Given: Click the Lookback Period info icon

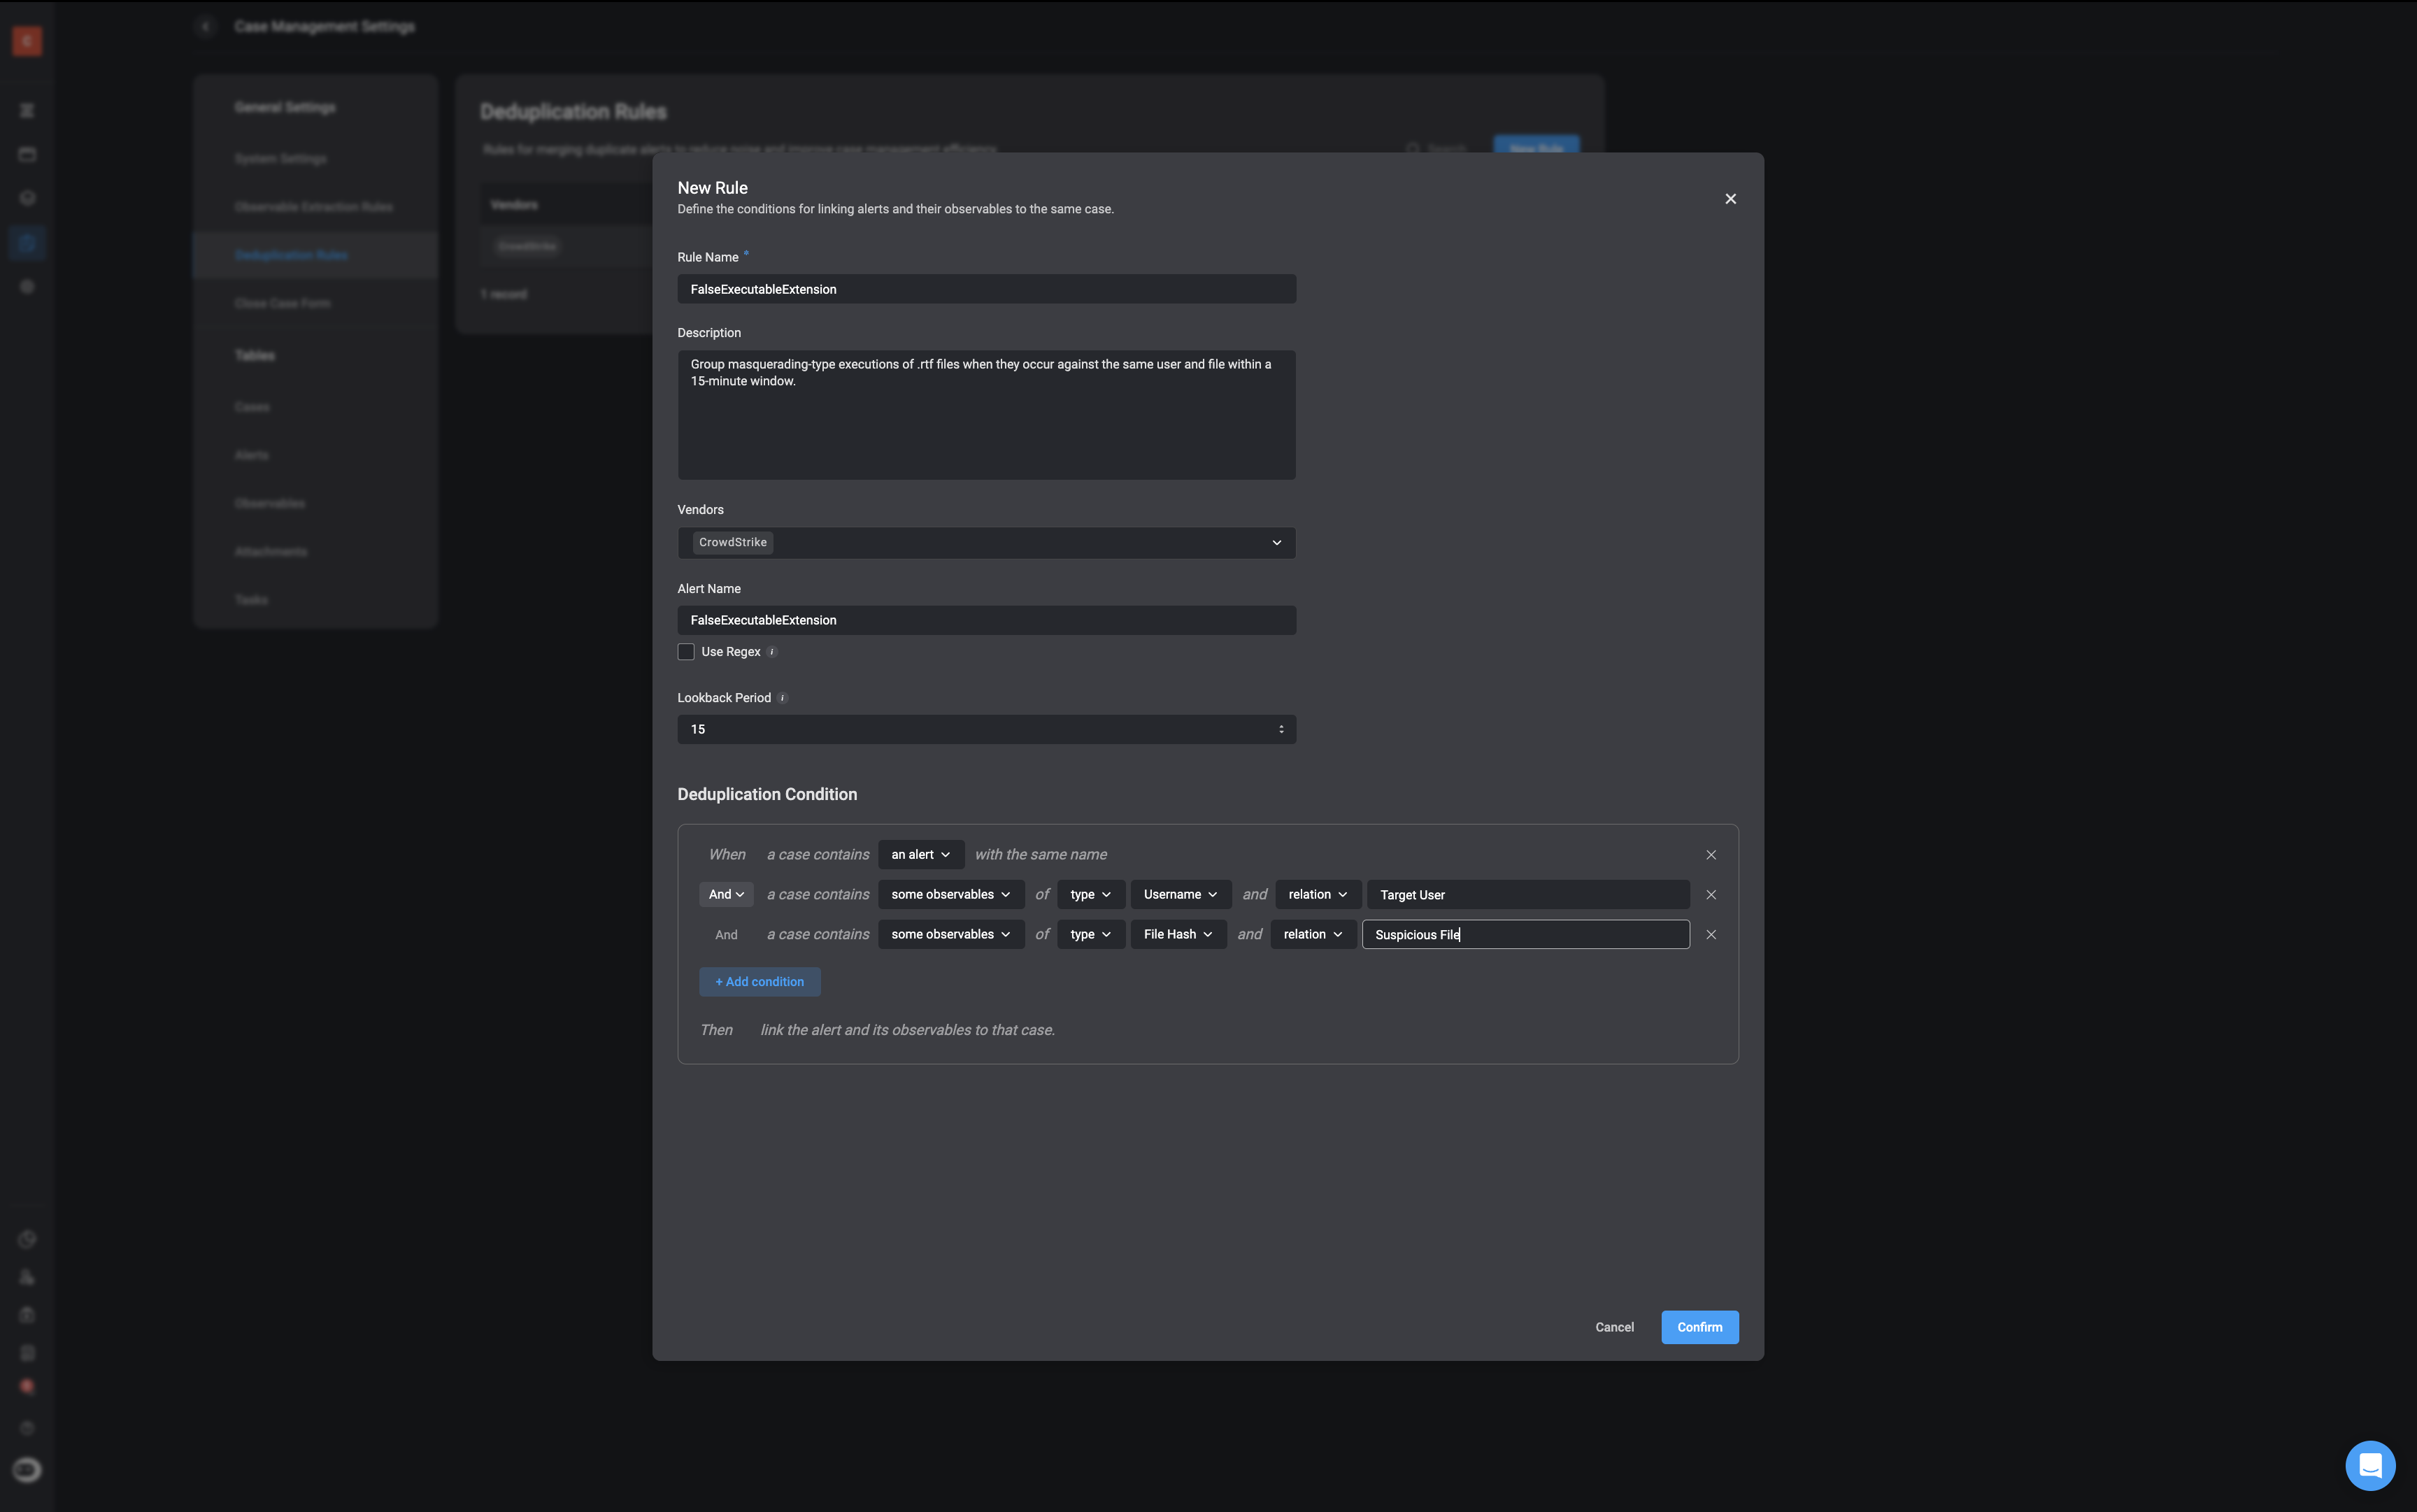Looking at the screenshot, I should coord(783,698).
